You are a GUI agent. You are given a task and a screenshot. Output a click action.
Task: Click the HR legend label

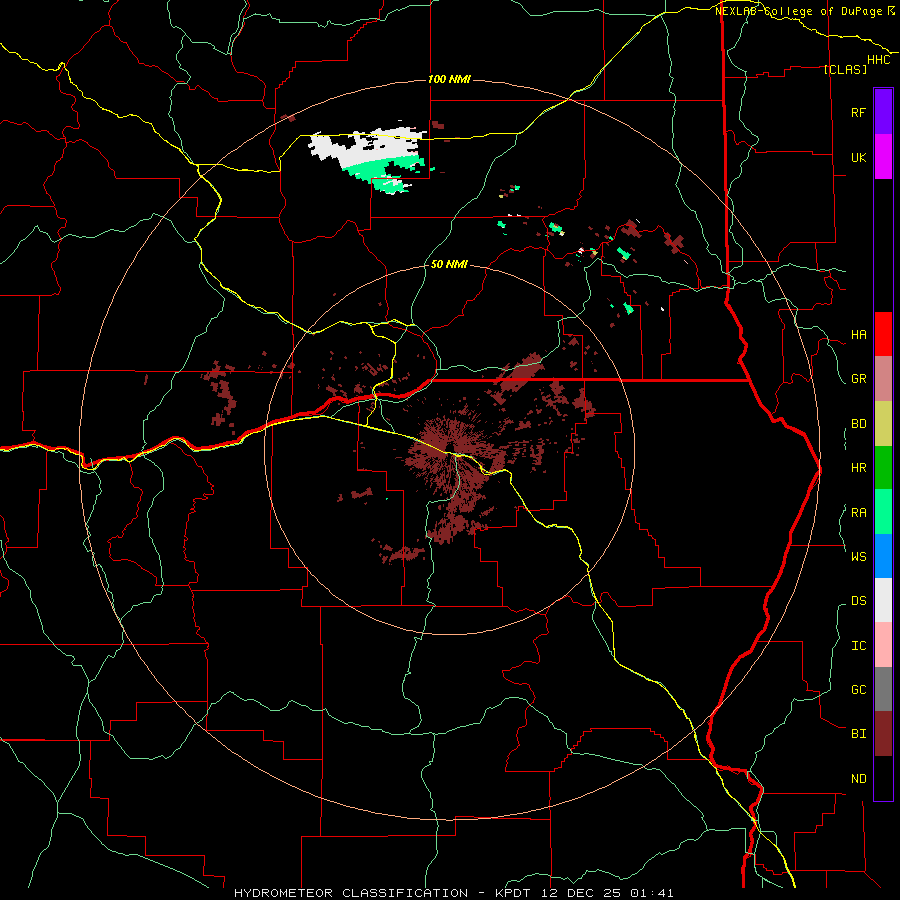(858, 468)
